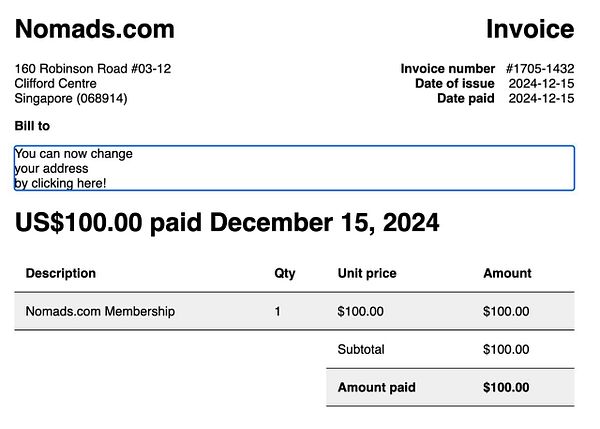Click the 'You can now change' line
This screenshot has height=429, width=600.
click(x=73, y=154)
